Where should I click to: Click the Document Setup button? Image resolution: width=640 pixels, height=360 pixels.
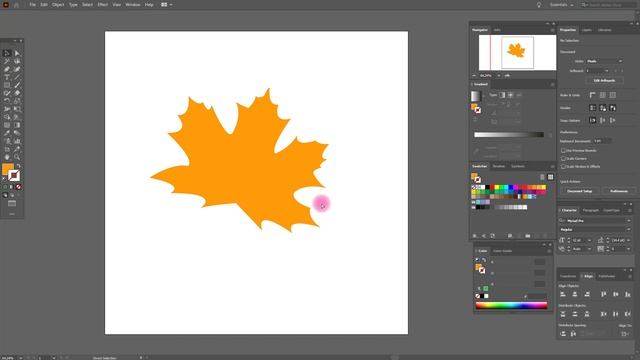[x=580, y=191]
